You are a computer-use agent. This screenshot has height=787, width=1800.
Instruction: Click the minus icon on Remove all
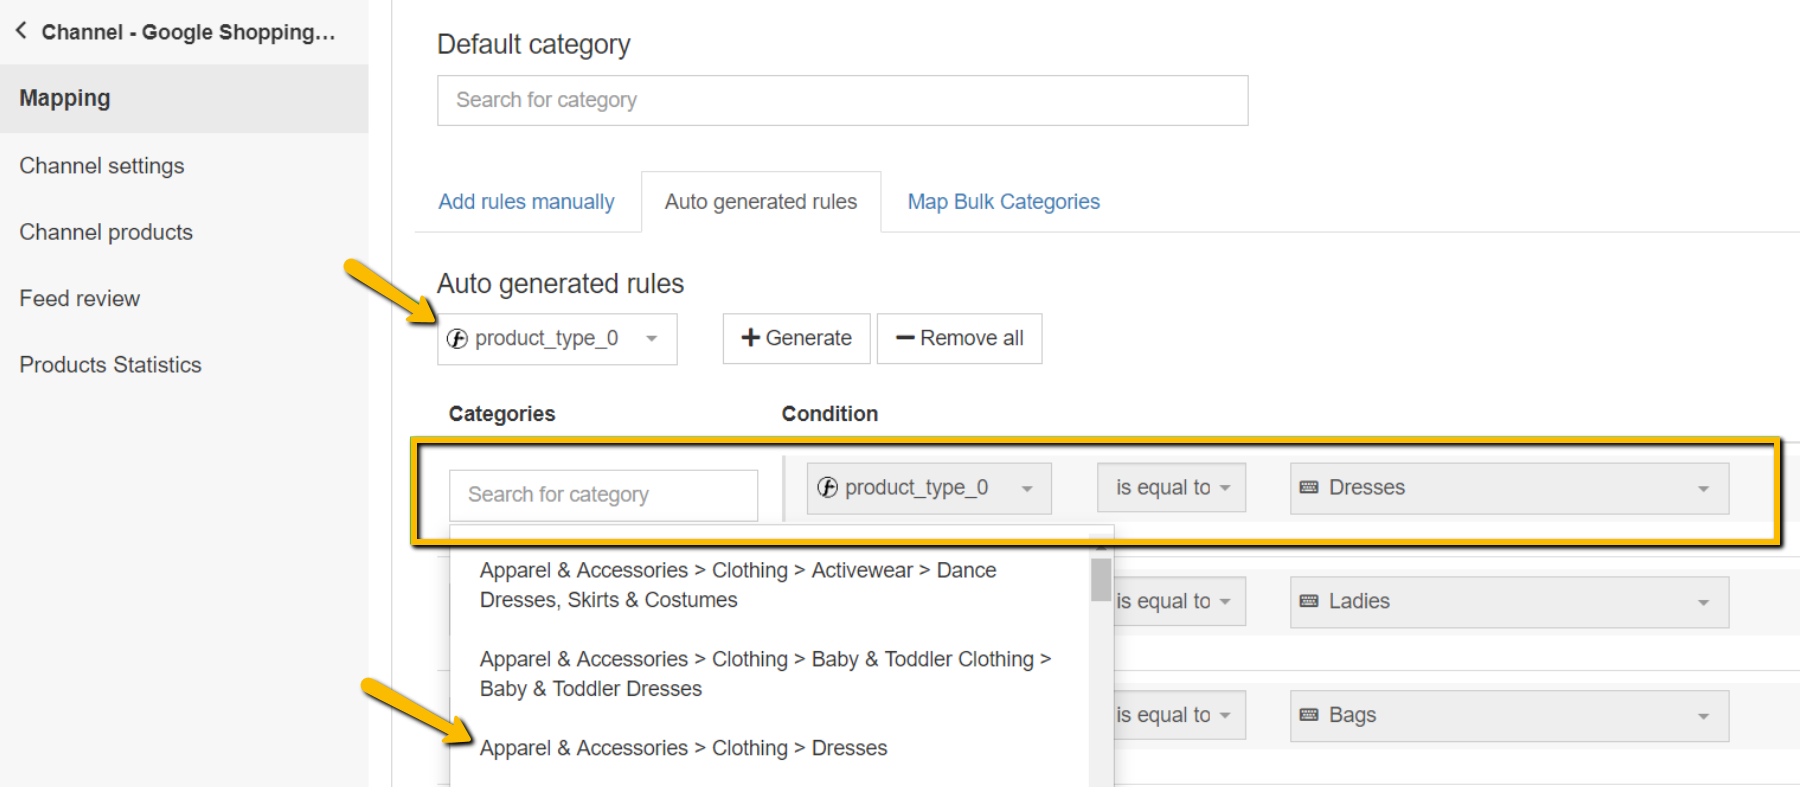pyautogui.click(x=905, y=338)
